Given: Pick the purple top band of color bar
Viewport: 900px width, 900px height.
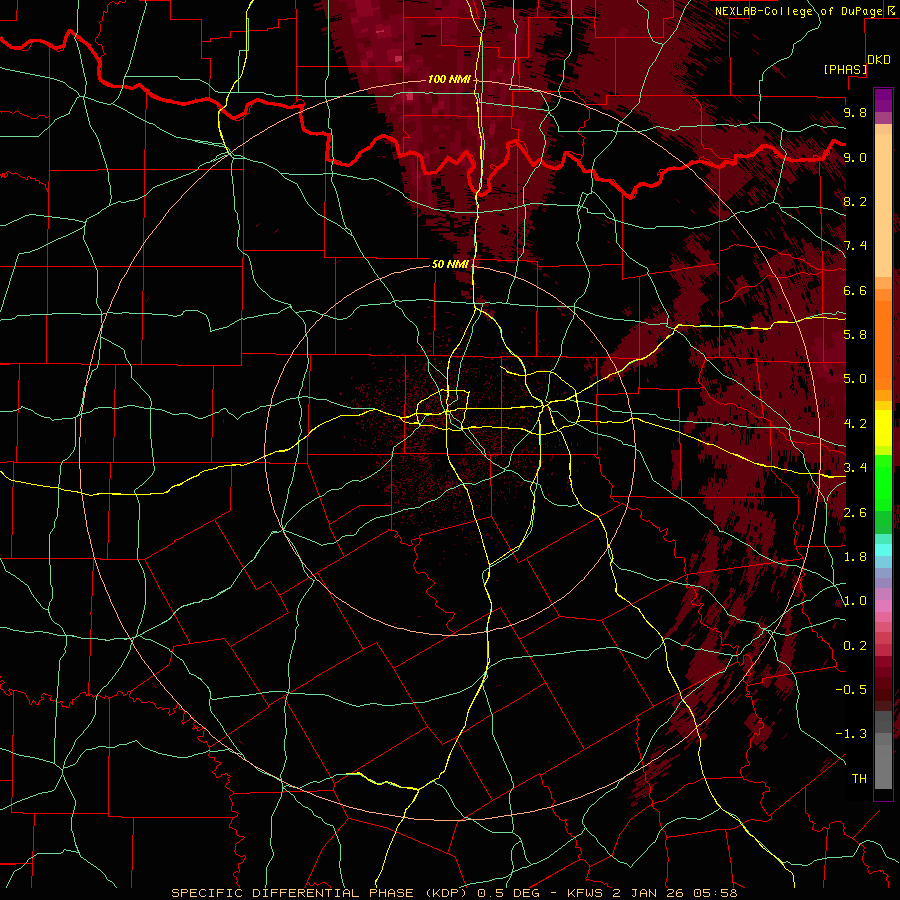Looking at the screenshot, I should coord(883,100).
